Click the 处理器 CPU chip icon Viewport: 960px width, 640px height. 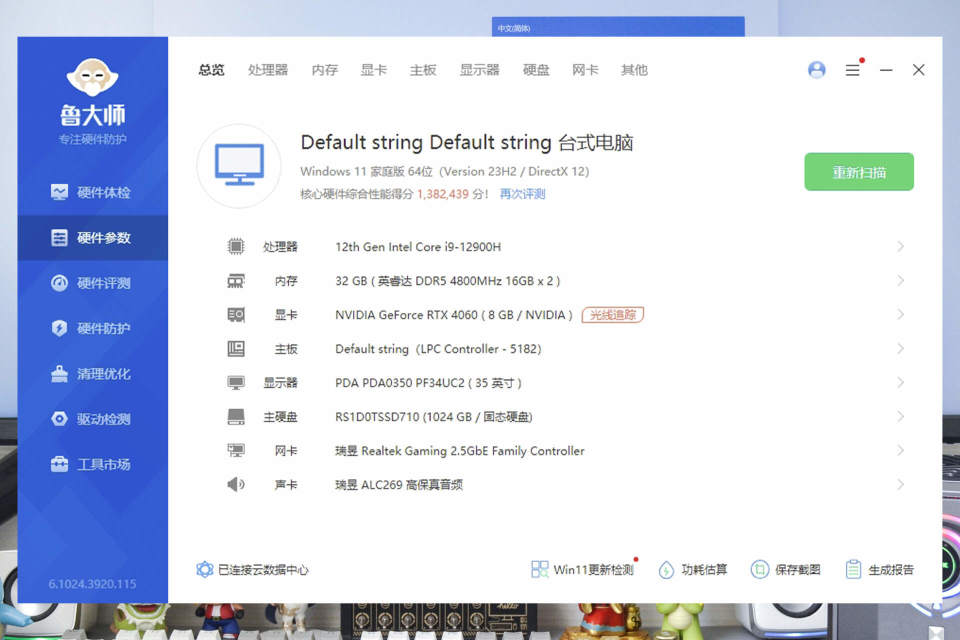pos(236,246)
